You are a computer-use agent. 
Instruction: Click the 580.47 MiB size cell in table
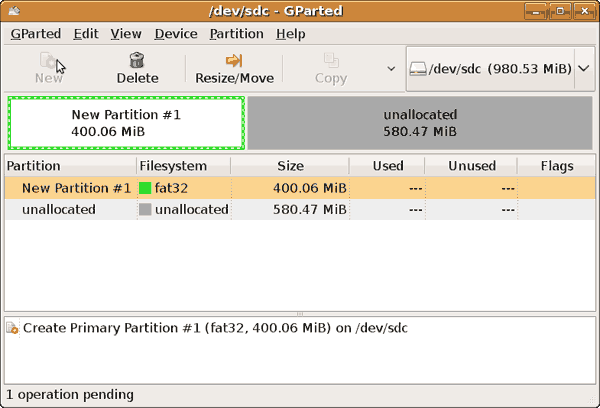pos(310,209)
